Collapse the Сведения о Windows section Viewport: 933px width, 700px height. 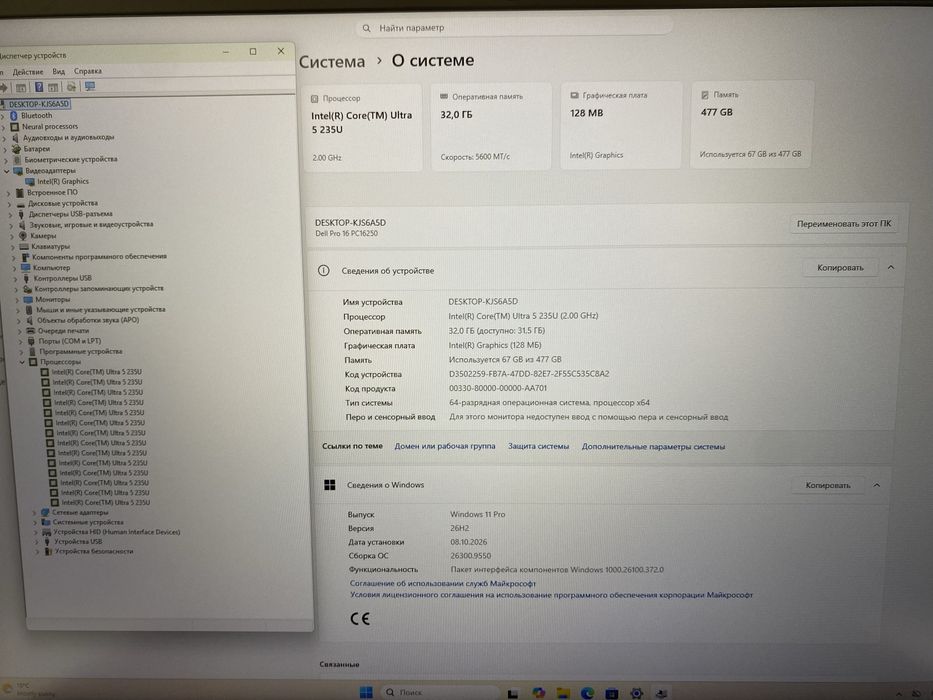click(876, 485)
